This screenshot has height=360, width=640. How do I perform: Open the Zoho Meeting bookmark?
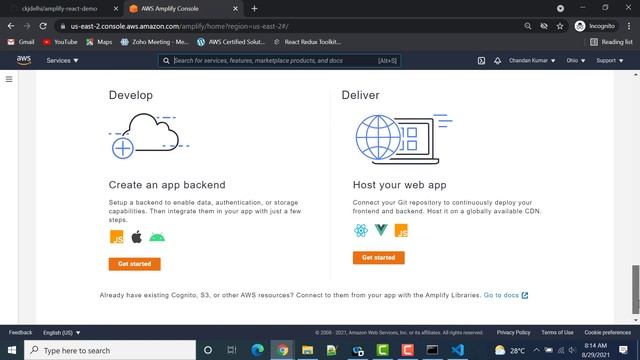[x=155, y=42]
